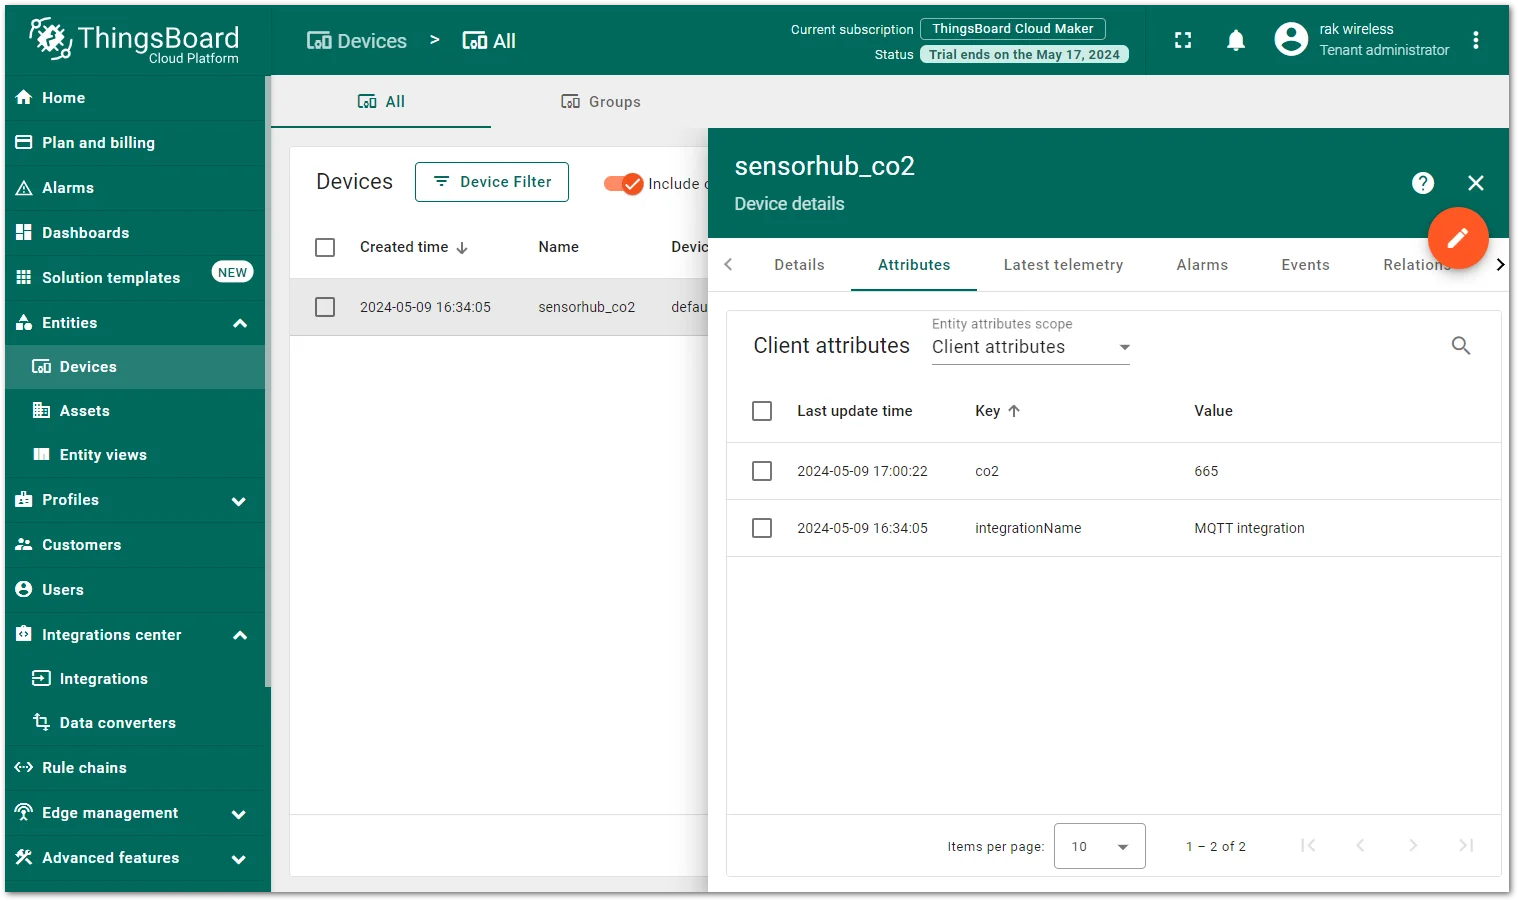Switch to the Details tab
Viewport: 1518px width, 901px height.
click(799, 265)
